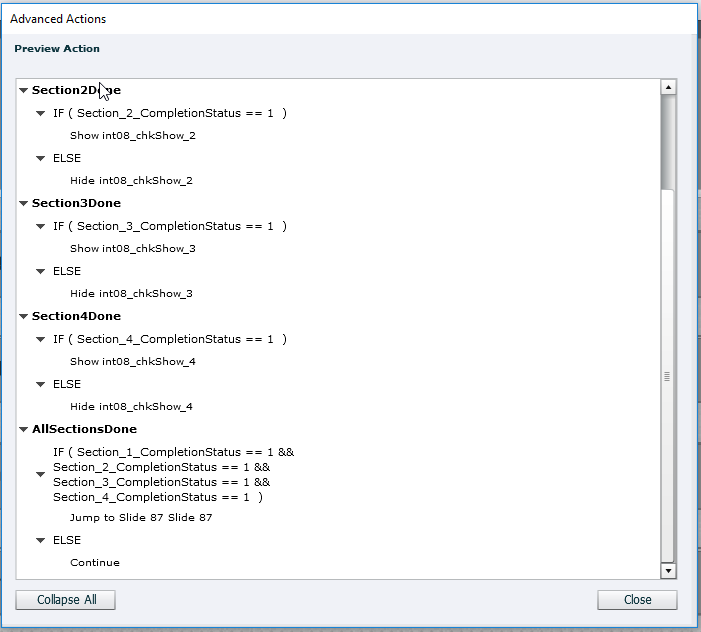Collapse ELSE branch above Continue
Viewport: 701px width, 632px height.
pyautogui.click(x=41, y=541)
